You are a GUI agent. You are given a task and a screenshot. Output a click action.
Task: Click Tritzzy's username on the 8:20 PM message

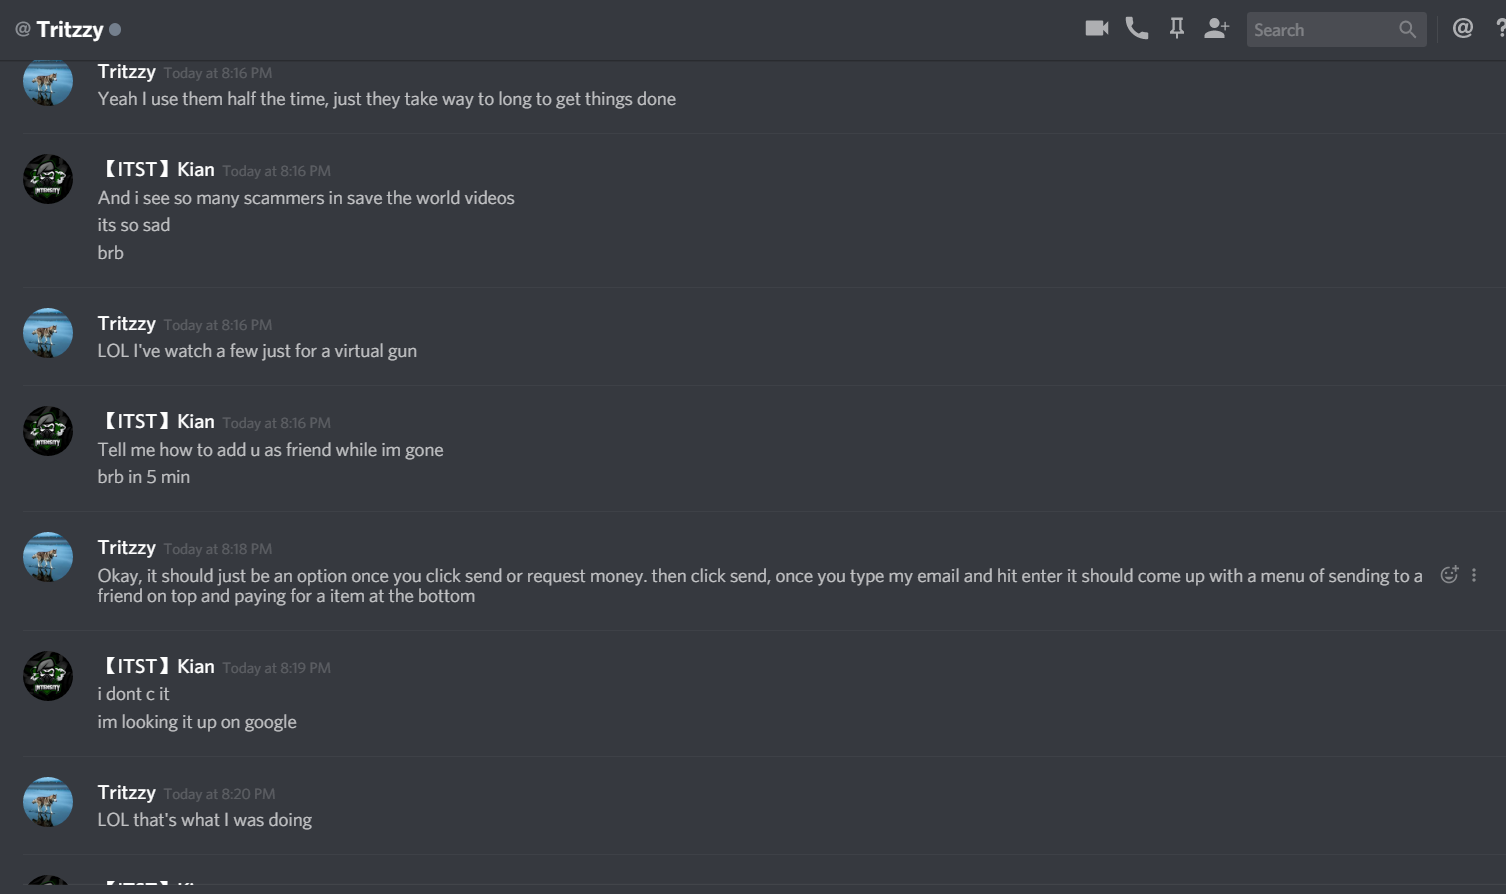126,792
